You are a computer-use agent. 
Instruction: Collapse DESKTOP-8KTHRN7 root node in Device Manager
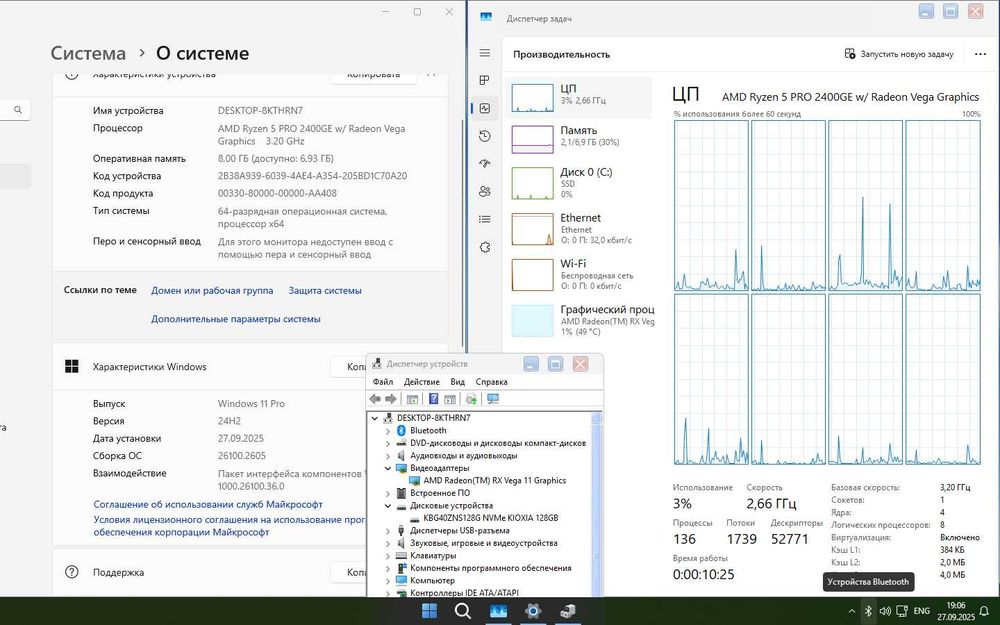pos(375,418)
